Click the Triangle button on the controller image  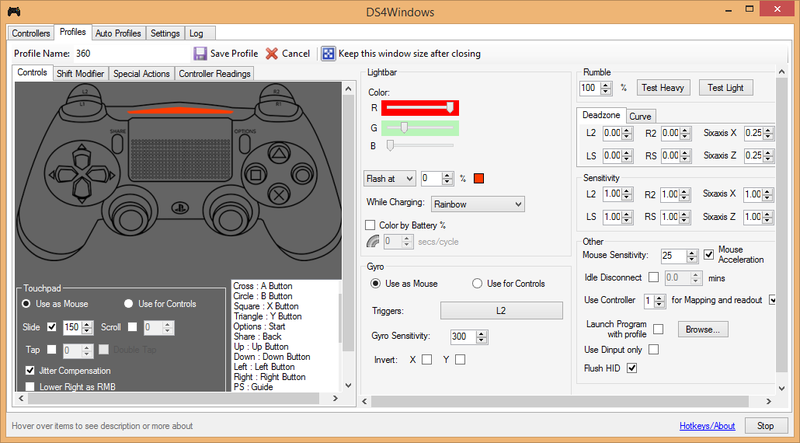(277, 153)
